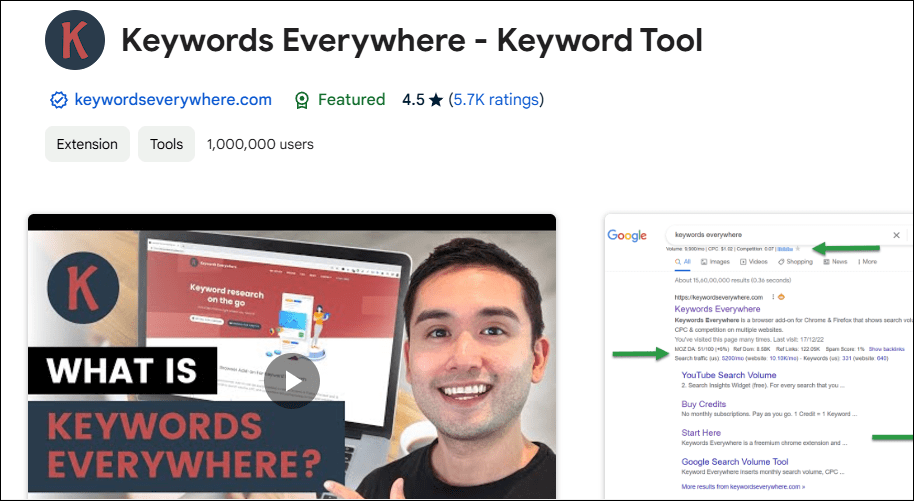Open the Keywords Everywhere search result link
914x501 pixels.
pyautogui.click(x=717, y=309)
